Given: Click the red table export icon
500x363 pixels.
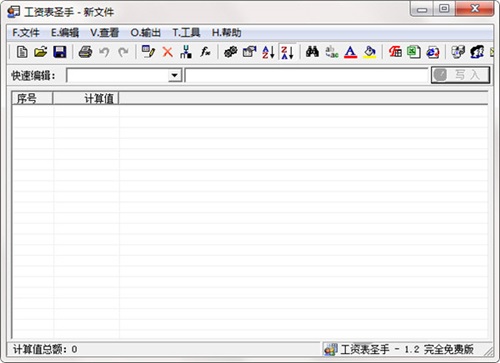Looking at the screenshot, I should 395,52.
